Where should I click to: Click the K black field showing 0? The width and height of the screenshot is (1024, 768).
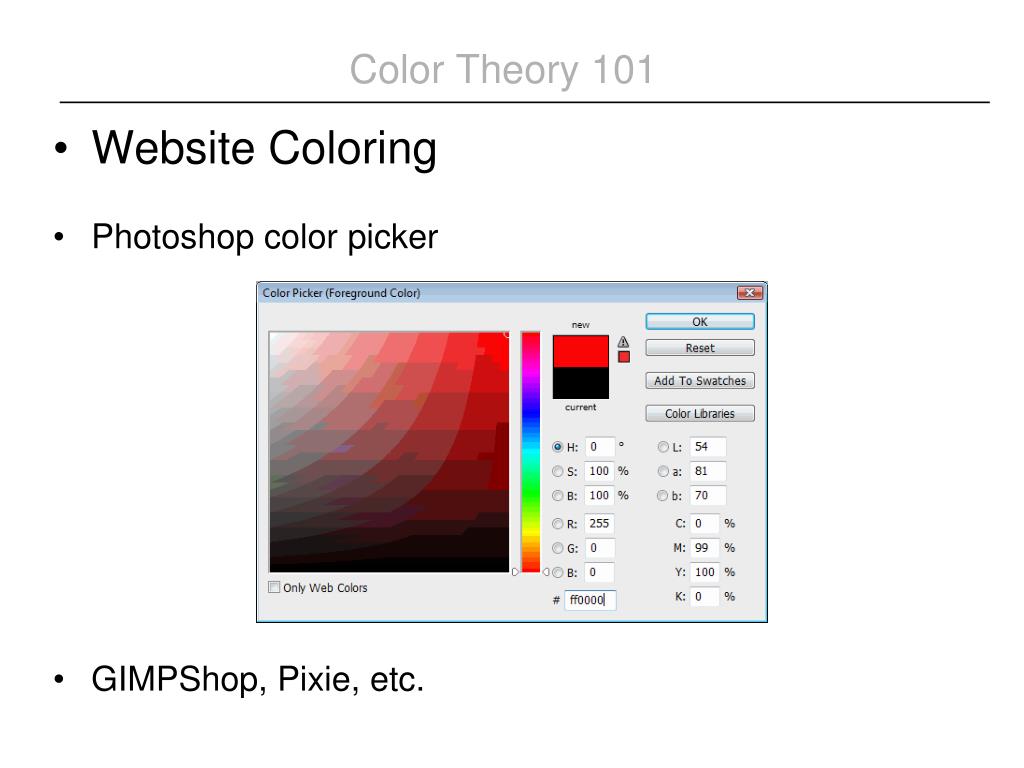705,596
